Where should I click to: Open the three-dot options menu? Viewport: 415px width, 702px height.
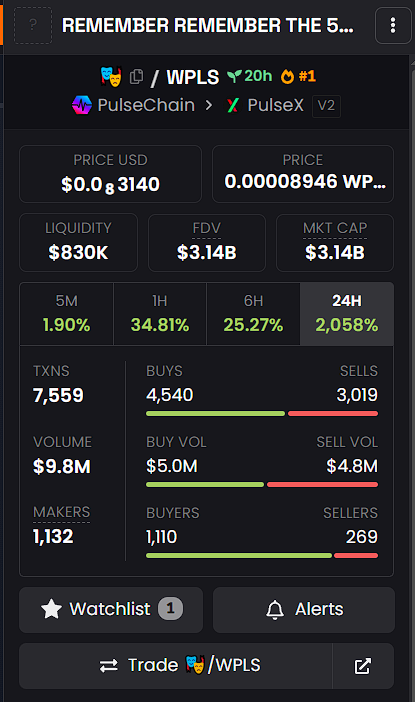click(393, 25)
